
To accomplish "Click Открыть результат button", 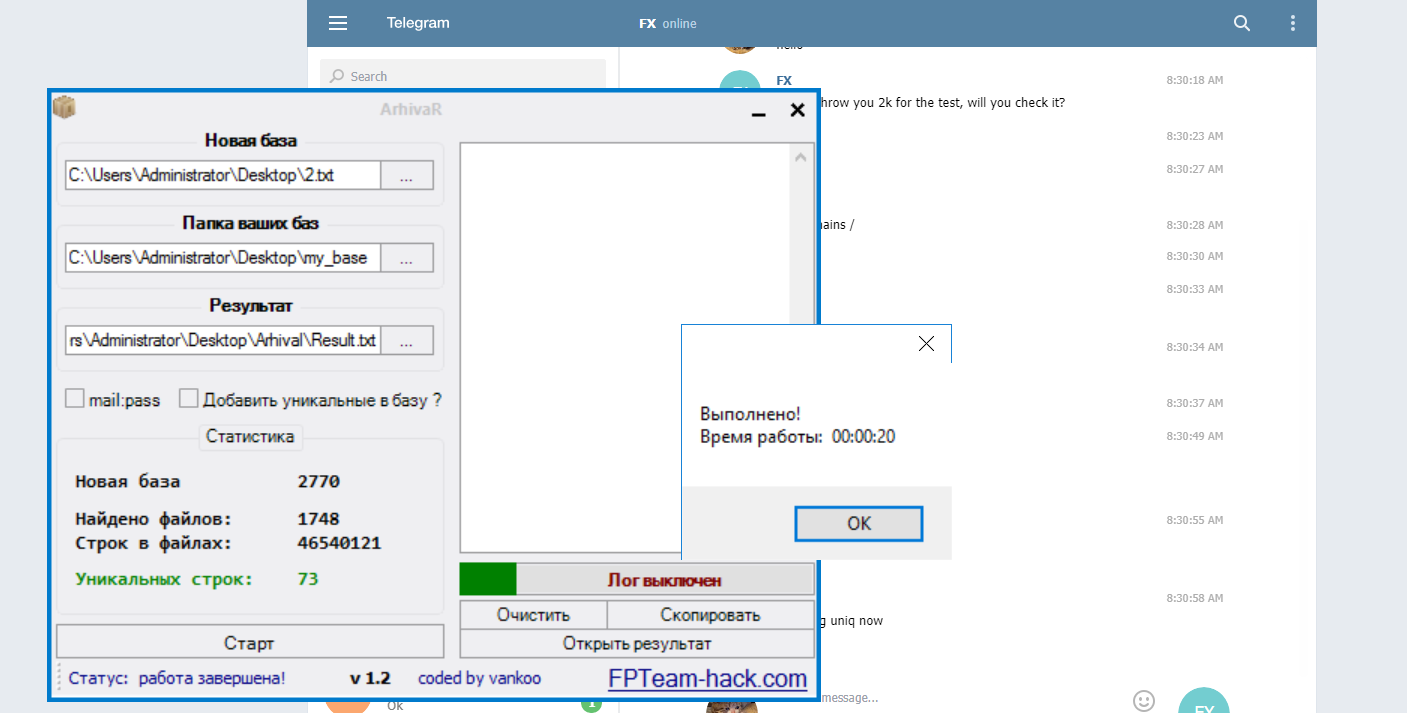I will [x=637, y=643].
